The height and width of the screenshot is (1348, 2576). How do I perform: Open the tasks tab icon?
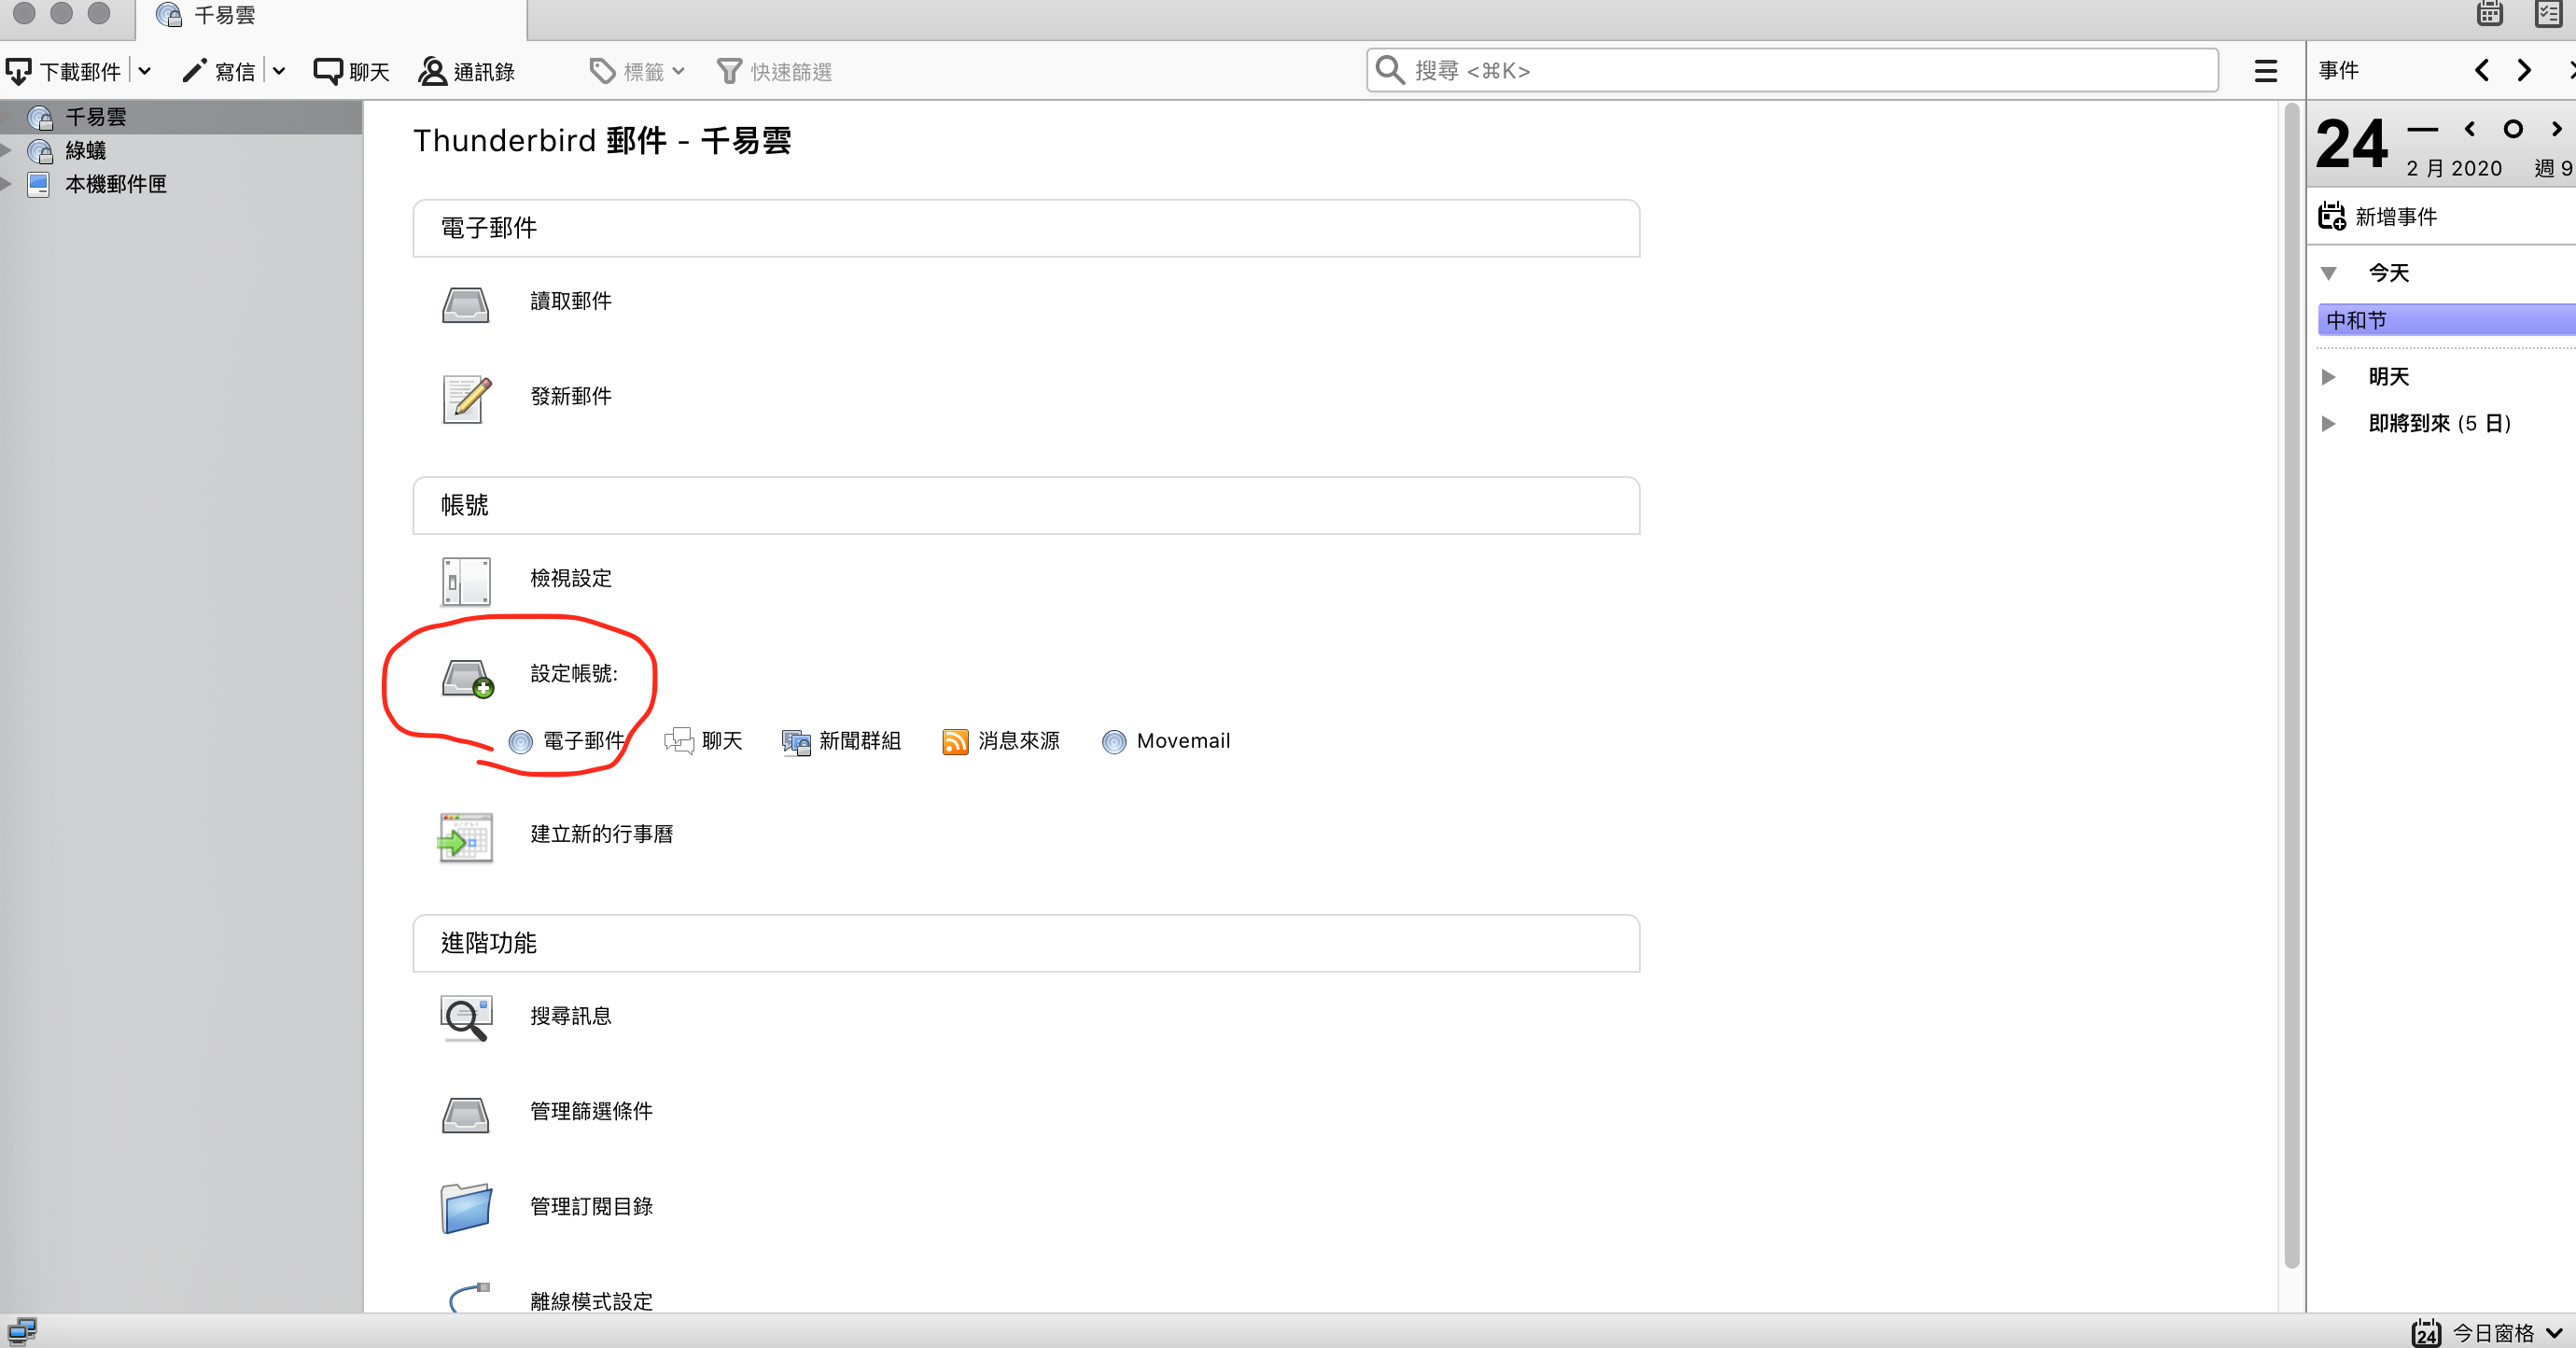click(2550, 14)
